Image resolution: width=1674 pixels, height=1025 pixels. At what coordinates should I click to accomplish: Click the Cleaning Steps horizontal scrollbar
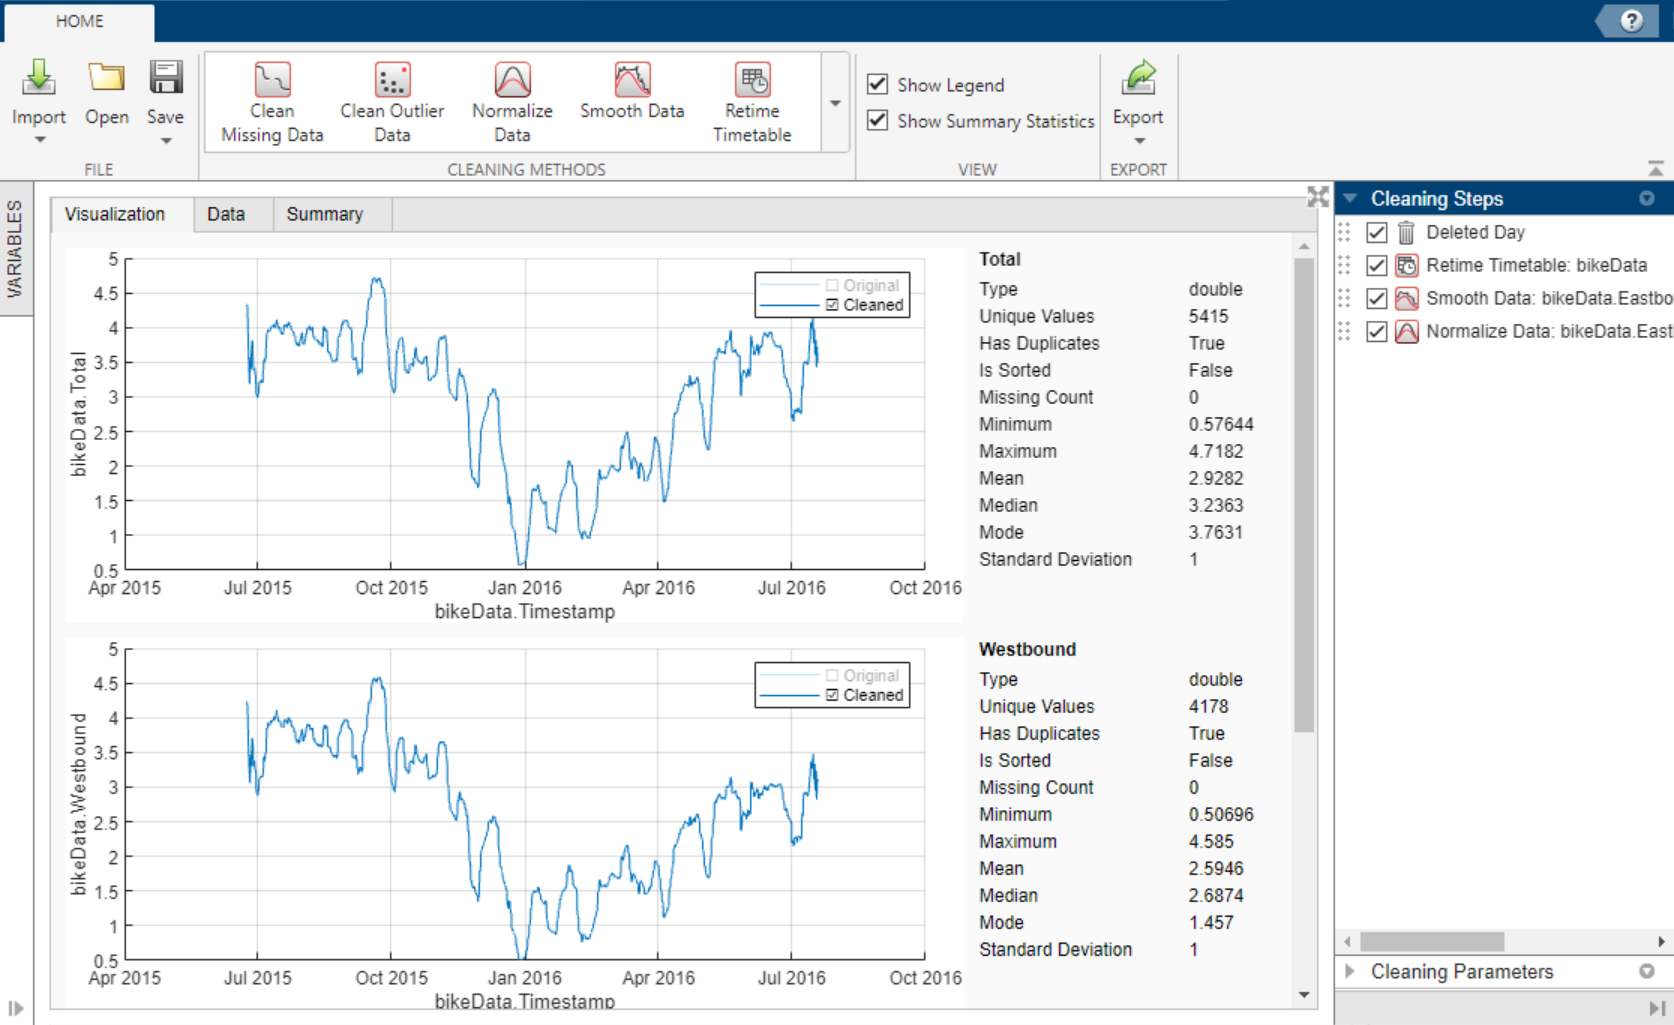point(1432,941)
